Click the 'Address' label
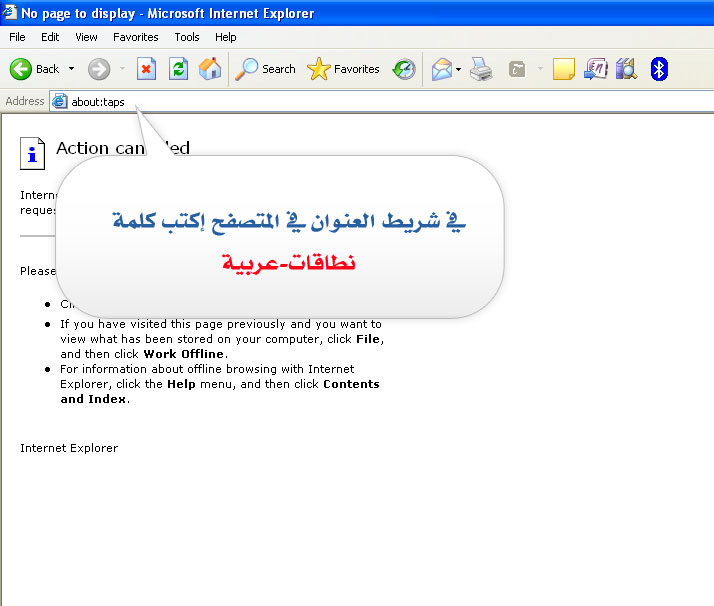This screenshot has height=606, width=714. [25, 101]
